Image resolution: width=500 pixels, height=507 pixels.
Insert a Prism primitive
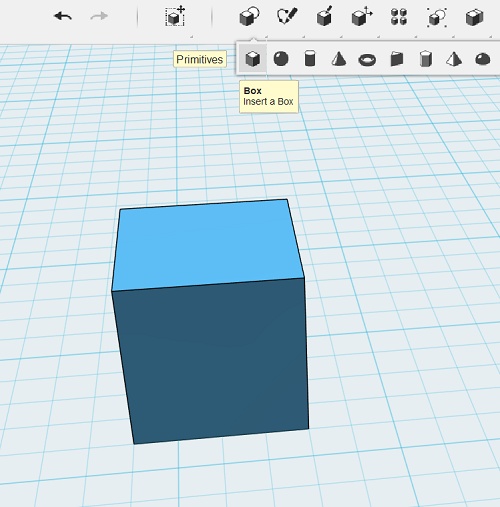click(x=426, y=59)
